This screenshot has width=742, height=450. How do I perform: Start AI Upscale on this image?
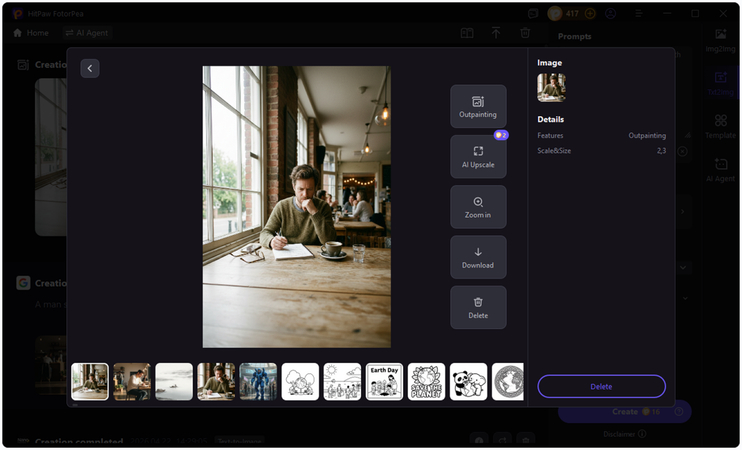478,157
